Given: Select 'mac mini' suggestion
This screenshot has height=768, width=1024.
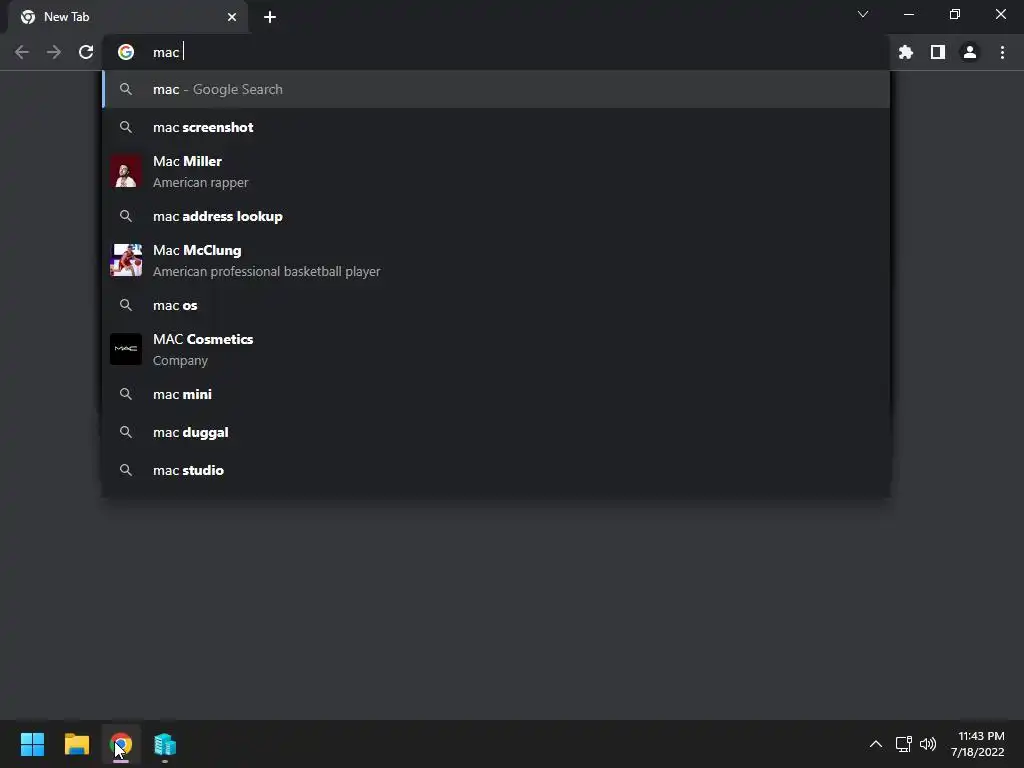Looking at the screenshot, I should (x=496, y=394).
